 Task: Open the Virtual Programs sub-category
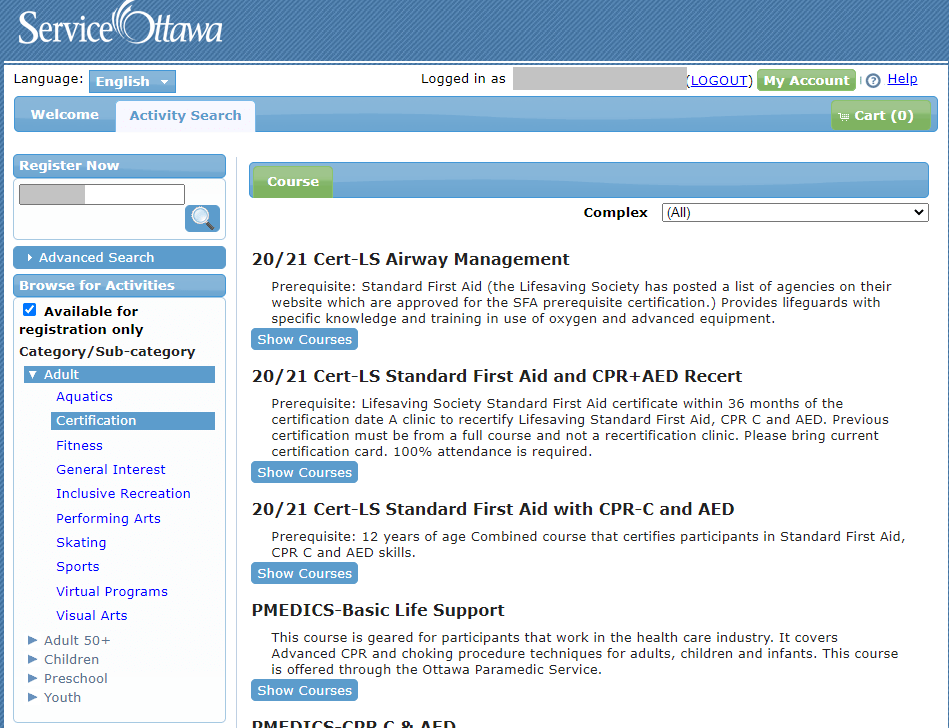[x=112, y=592]
